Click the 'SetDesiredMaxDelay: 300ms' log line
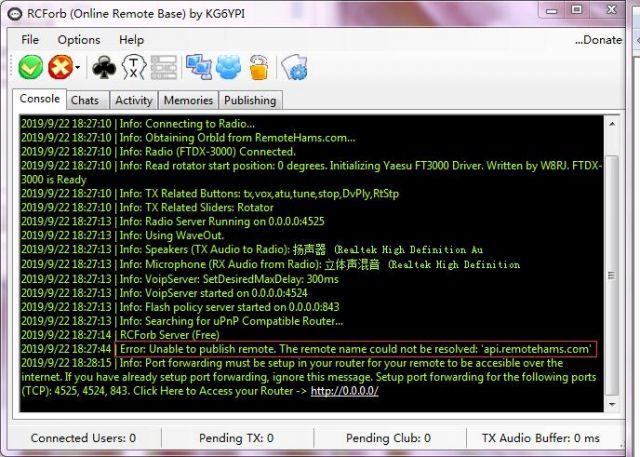Image resolution: width=640 pixels, height=457 pixels. tap(180, 279)
